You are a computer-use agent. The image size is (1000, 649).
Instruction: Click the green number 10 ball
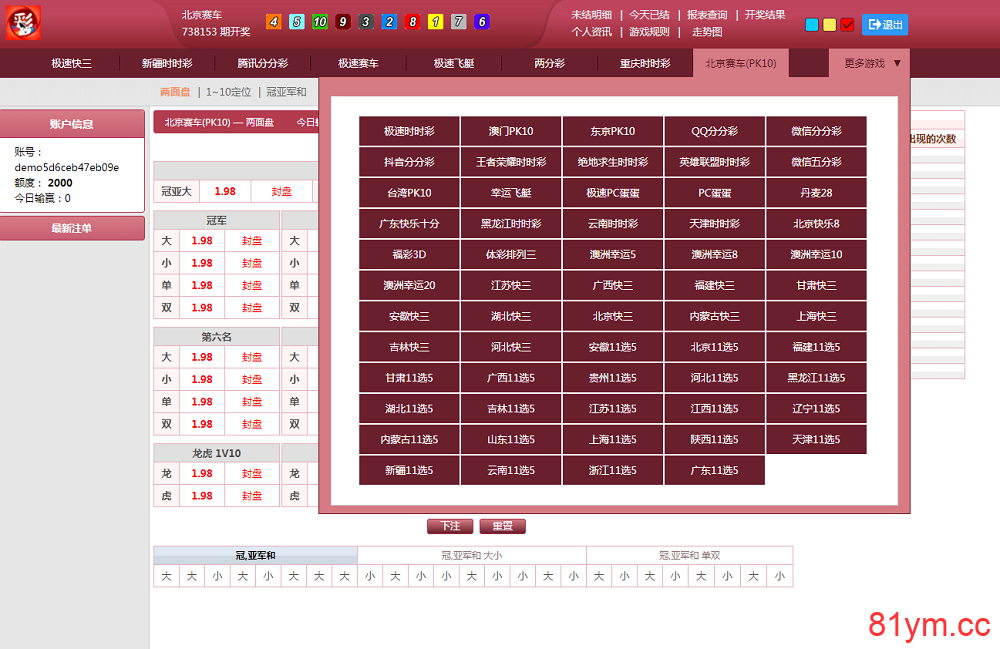(319, 22)
